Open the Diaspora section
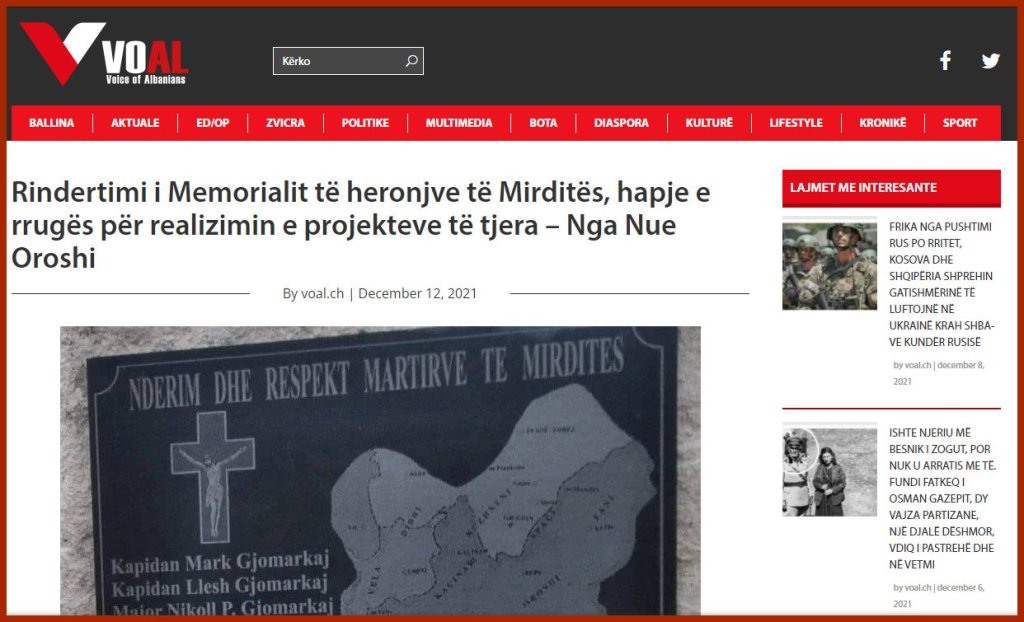This screenshot has width=1024, height=622. click(x=621, y=123)
